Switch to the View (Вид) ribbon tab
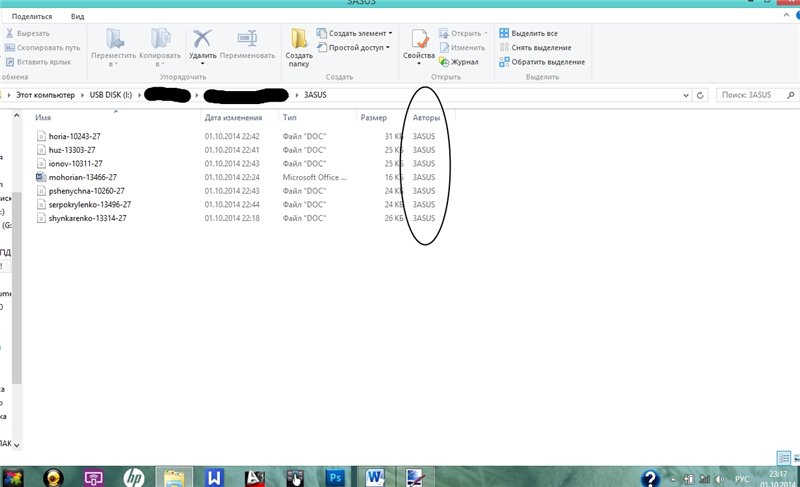The image size is (800, 487). tap(78, 17)
